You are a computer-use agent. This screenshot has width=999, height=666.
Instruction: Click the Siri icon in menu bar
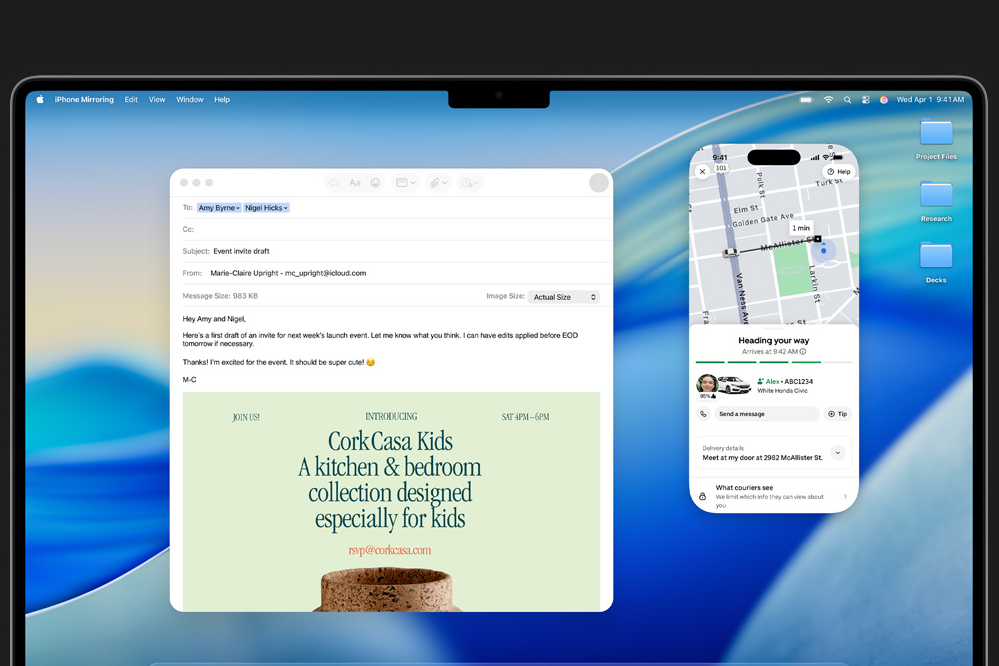(884, 99)
